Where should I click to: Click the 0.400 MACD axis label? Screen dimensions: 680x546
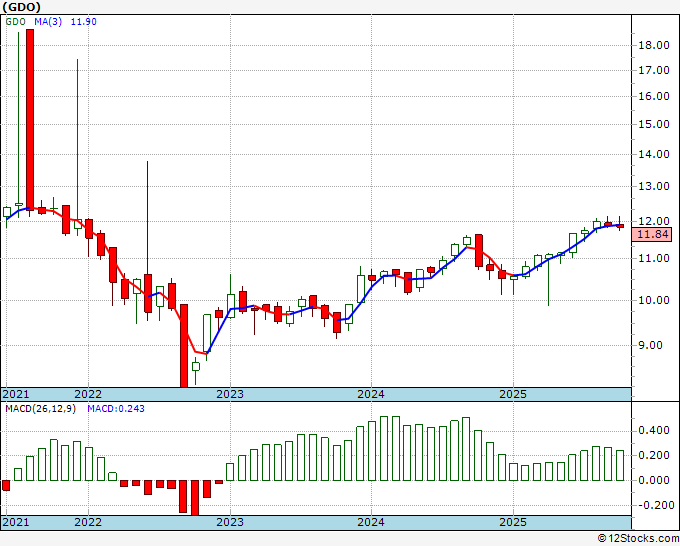[654, 431]
